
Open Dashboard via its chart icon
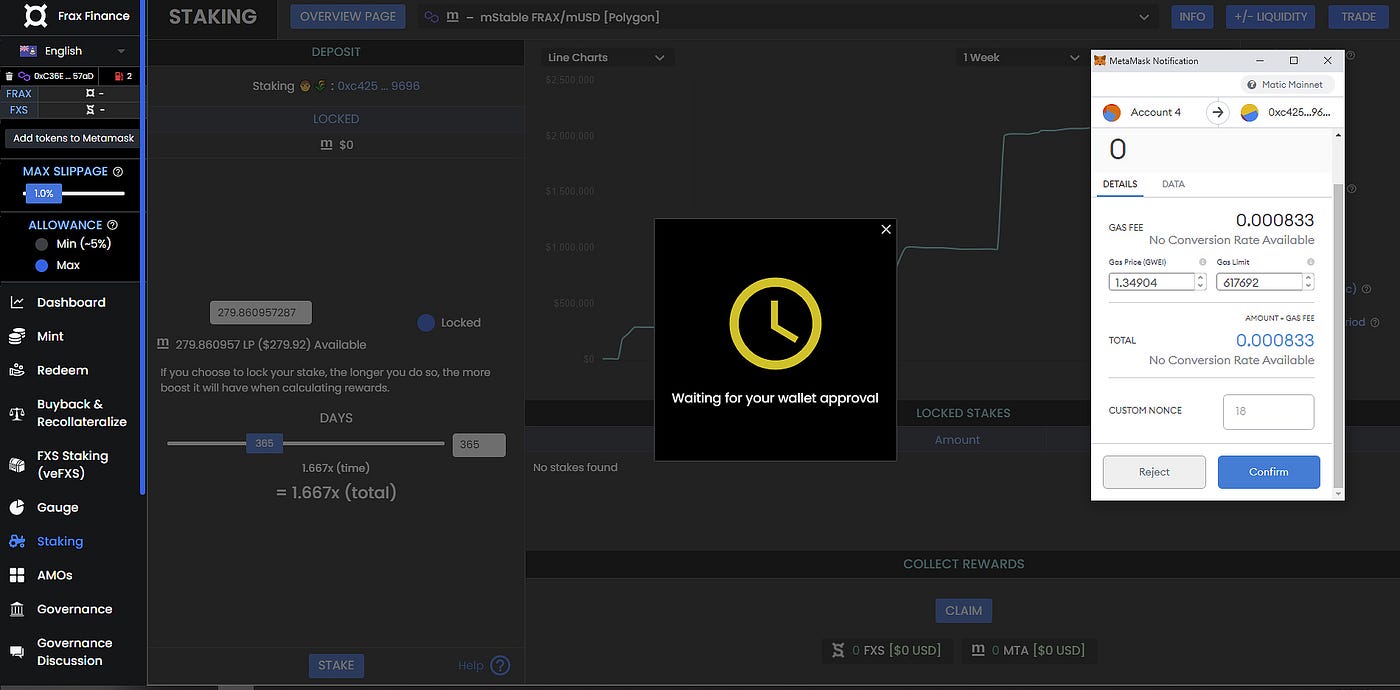pyautogui.click(x=17, y=303)
